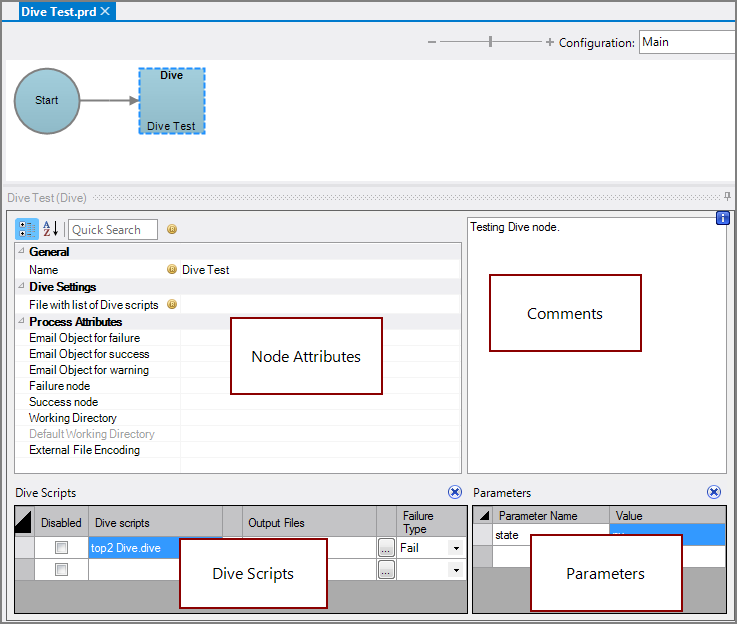Click the Disabled column header
This screenshot has width=737, height=624.
point(61,523)
